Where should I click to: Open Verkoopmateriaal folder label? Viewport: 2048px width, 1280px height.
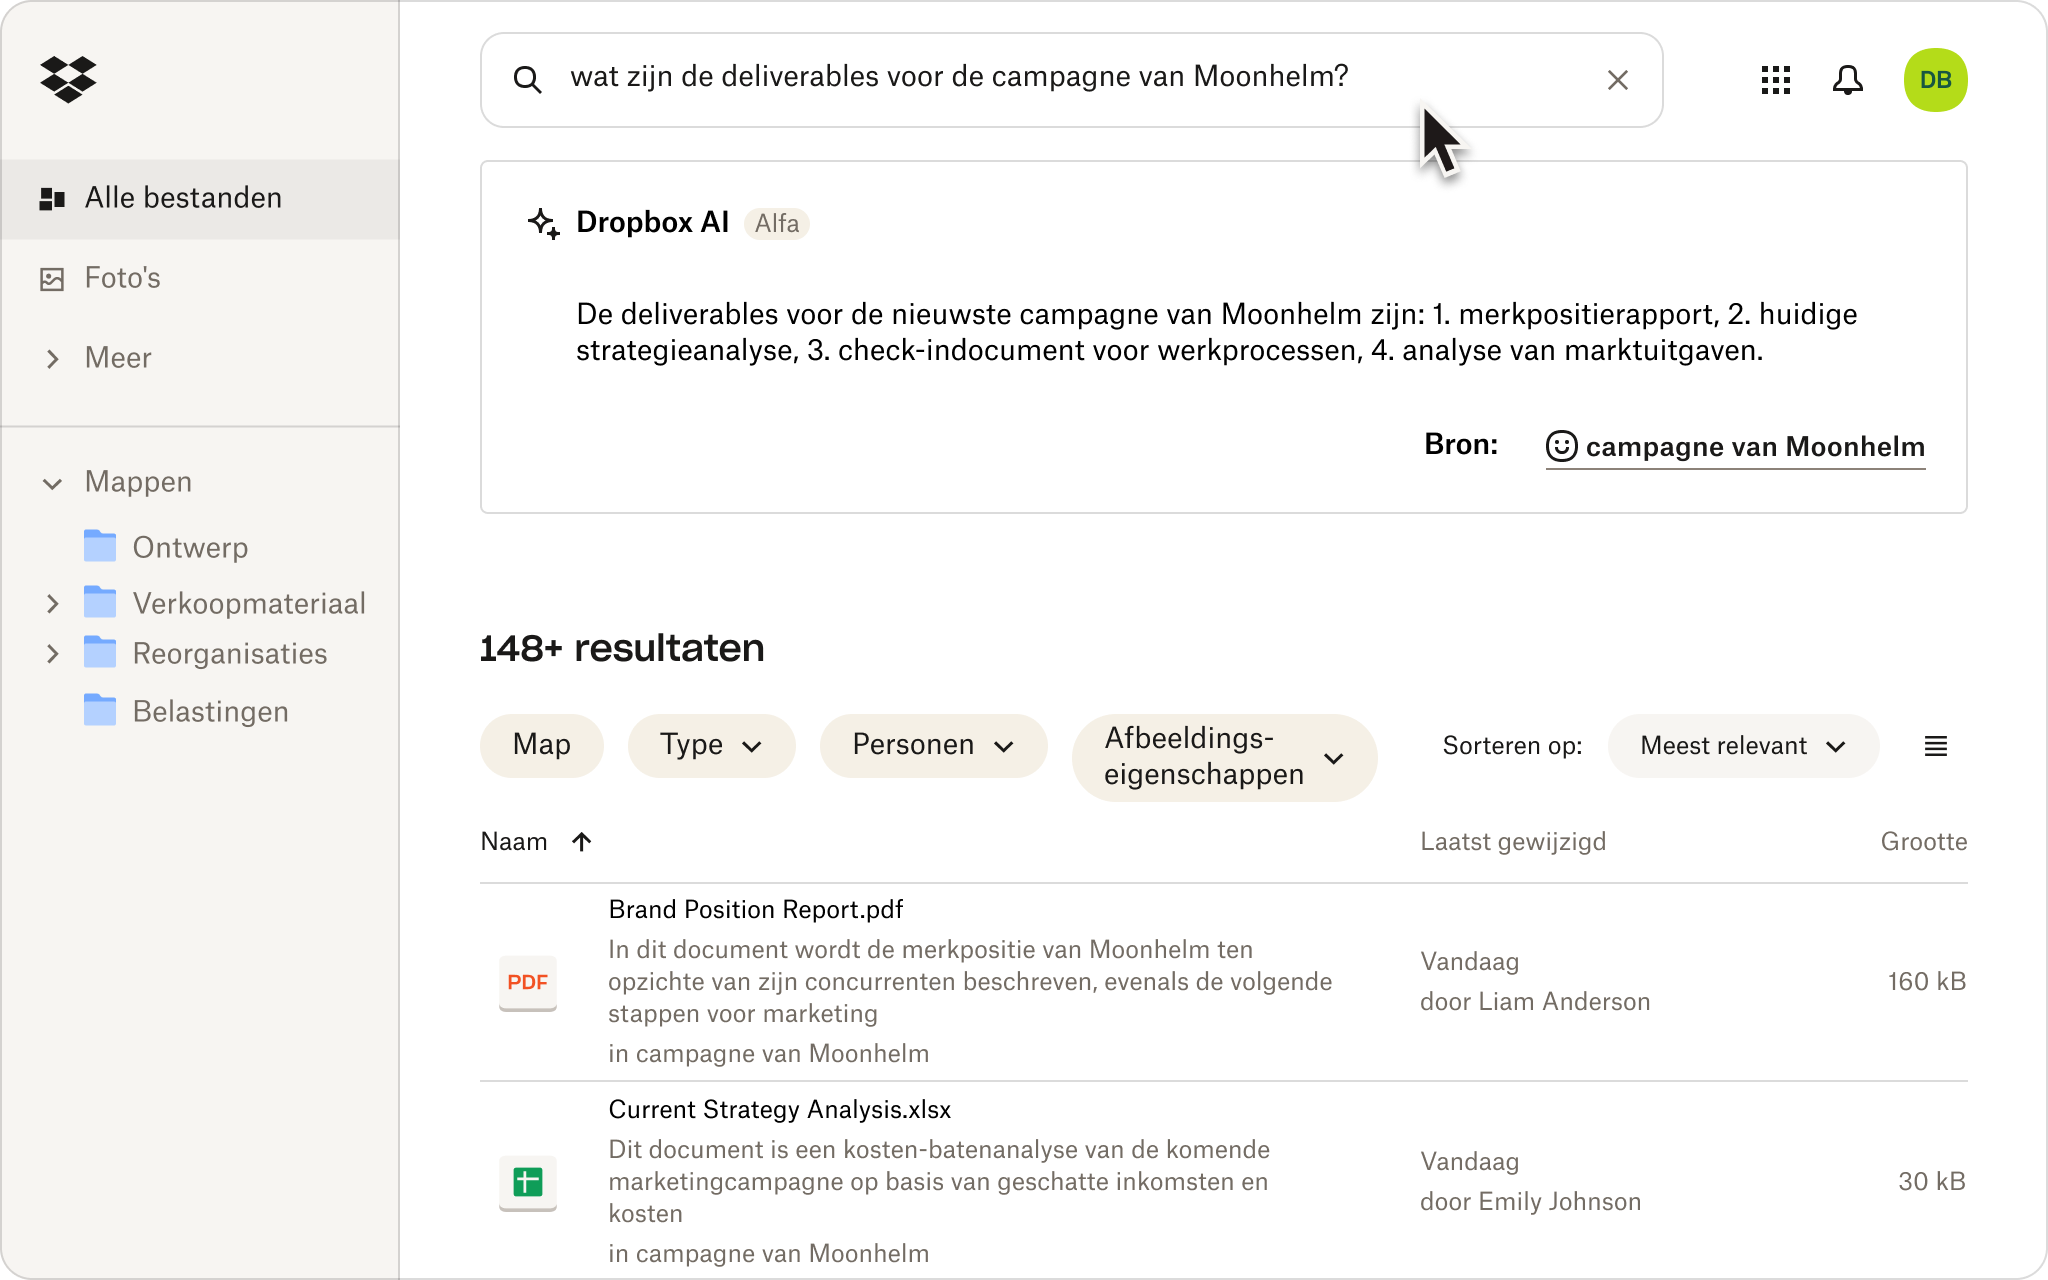tap(249, 603)
